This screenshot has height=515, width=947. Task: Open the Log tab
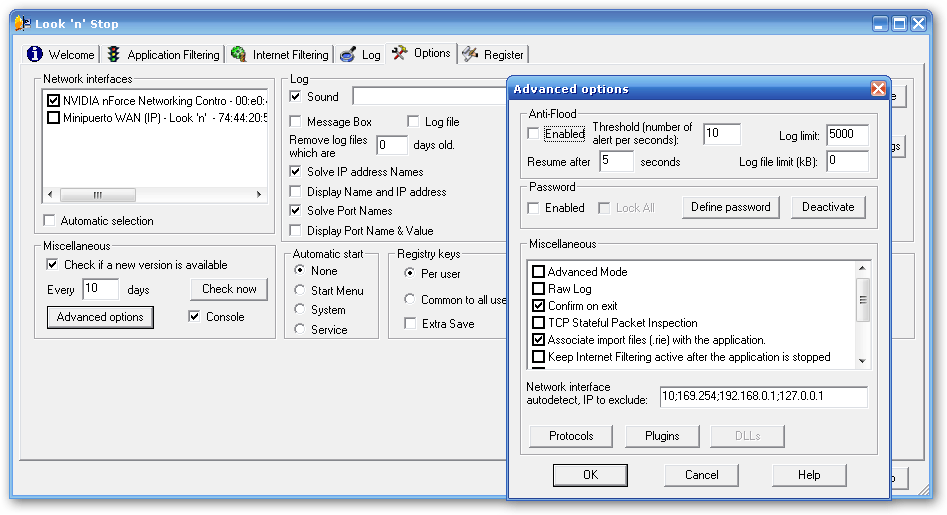coord(360,54)
